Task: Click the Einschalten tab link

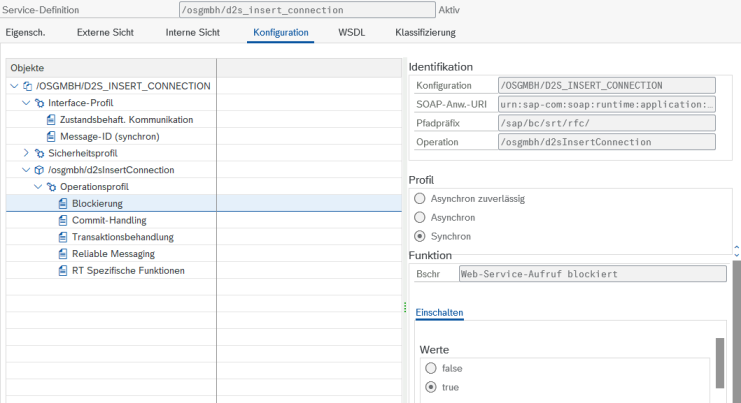Action: pyautogui.click(x=439, y=313)
